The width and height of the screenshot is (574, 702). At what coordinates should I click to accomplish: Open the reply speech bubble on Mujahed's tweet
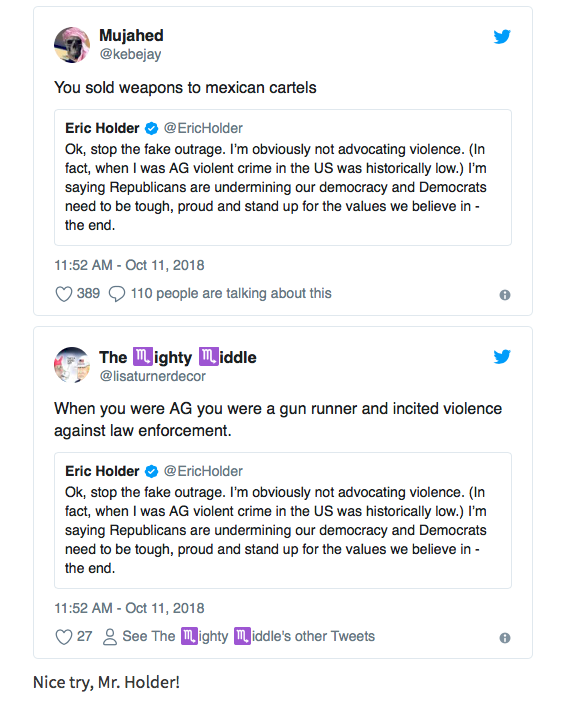(117, 294)
